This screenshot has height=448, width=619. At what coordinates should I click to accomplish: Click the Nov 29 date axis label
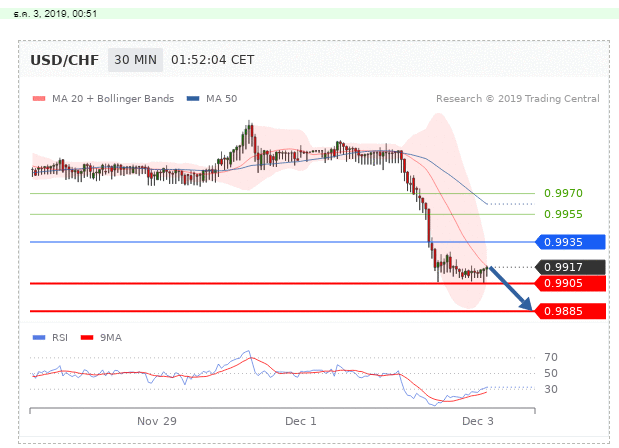(x=157, y=422)
